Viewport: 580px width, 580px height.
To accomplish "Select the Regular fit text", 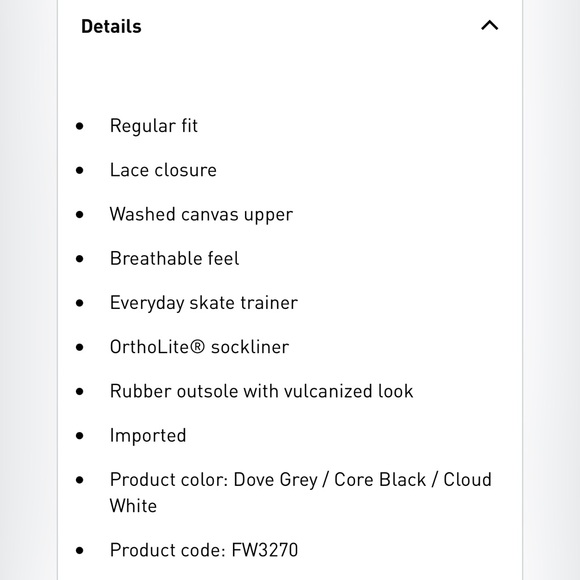I will pyautogui.click(x=154, y=126).
